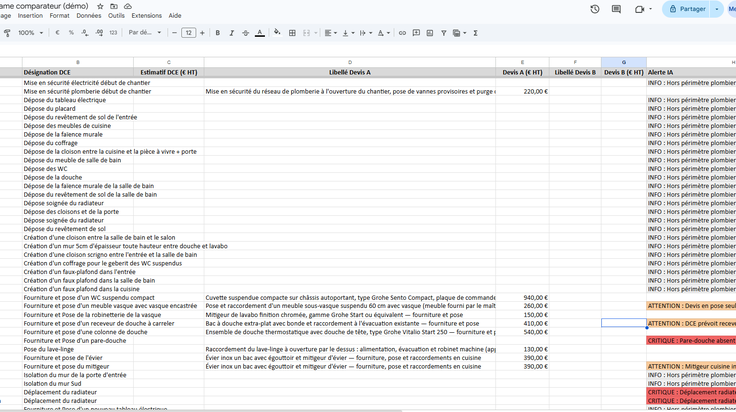Toggle strikethrough formatting
The height and width of the screenshot is (412, 736).
click(x=245, y=33)
